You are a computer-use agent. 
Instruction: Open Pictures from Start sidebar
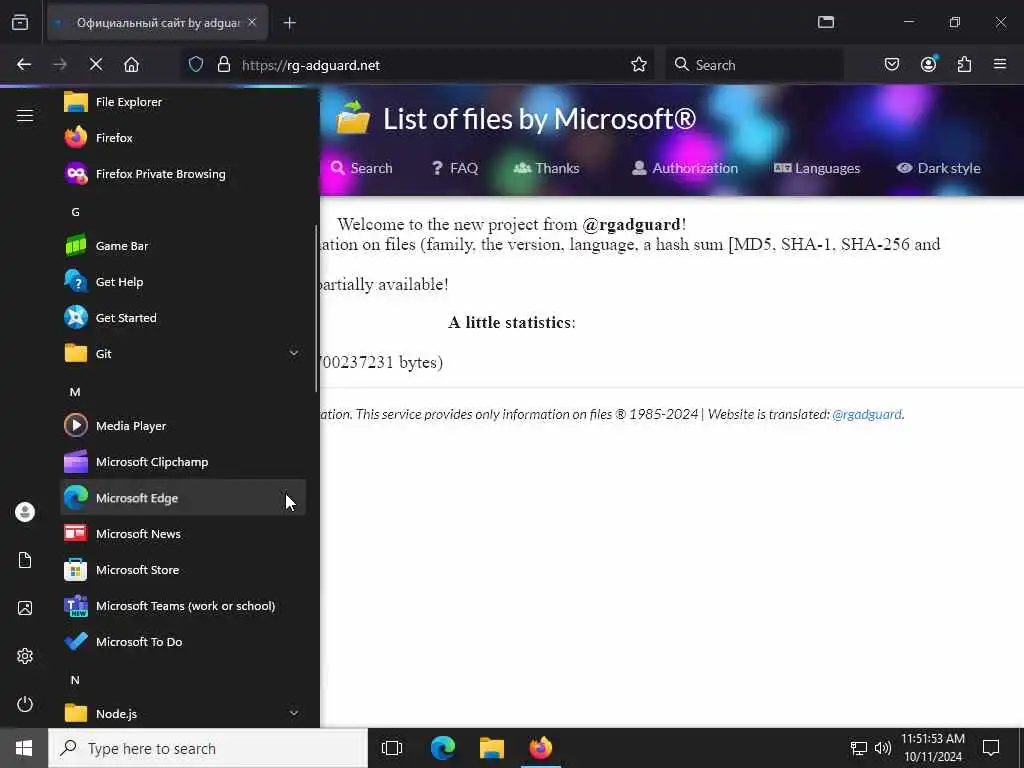click(25, 608)
